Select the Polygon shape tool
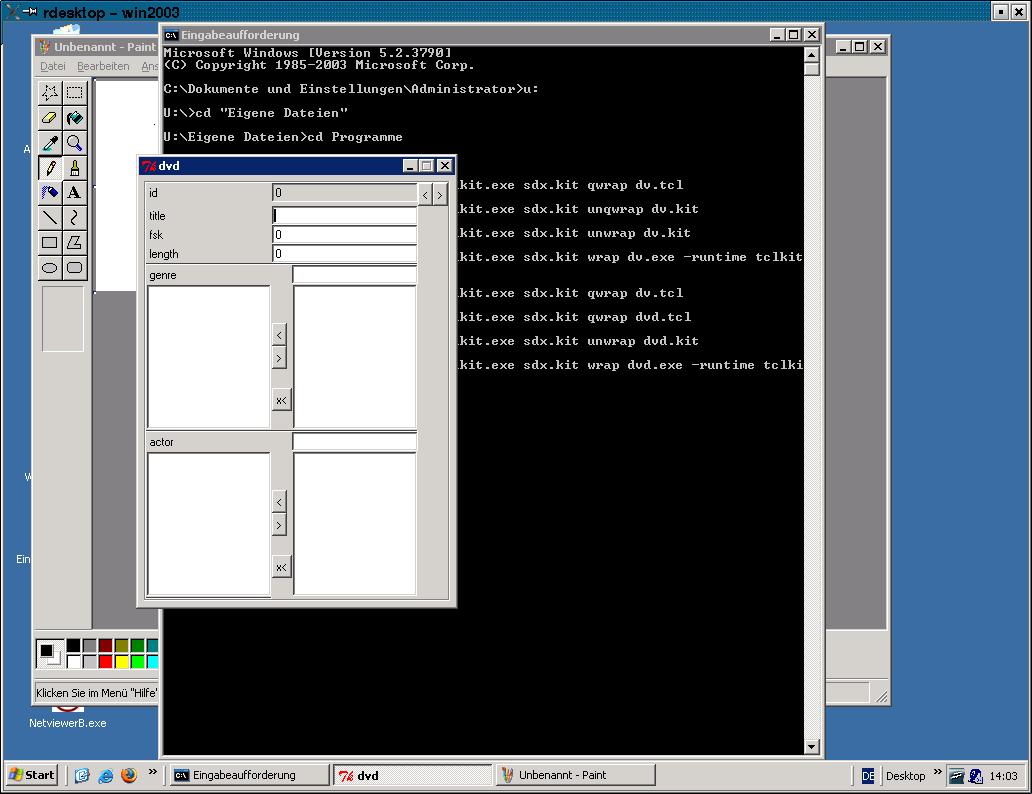This screenshot has width=1032, height=794. (x=74, y=242)
